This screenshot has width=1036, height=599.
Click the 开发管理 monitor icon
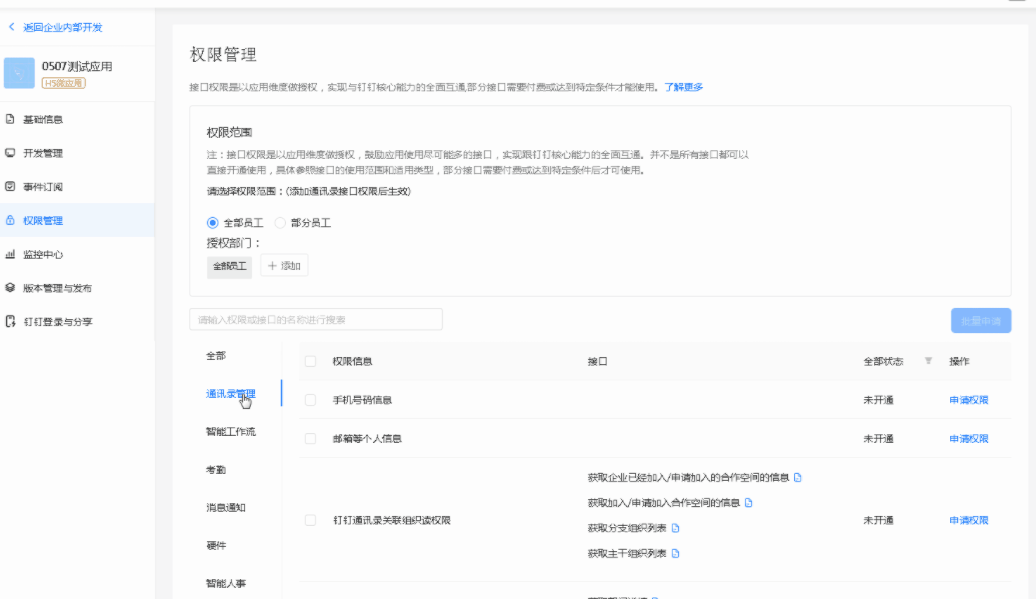(x=10, y=153)
